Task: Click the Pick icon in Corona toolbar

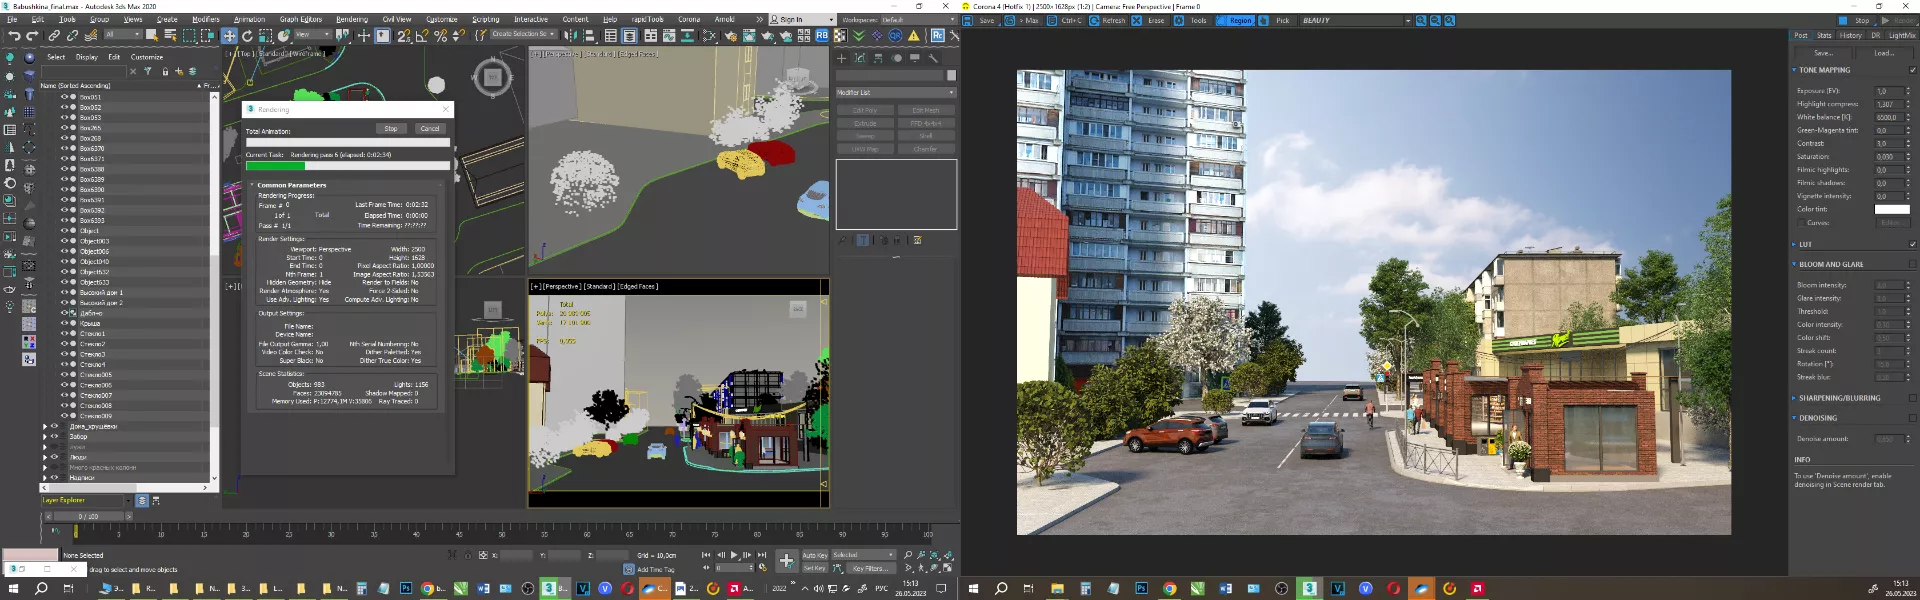Action: click(x=1264, y=20)
